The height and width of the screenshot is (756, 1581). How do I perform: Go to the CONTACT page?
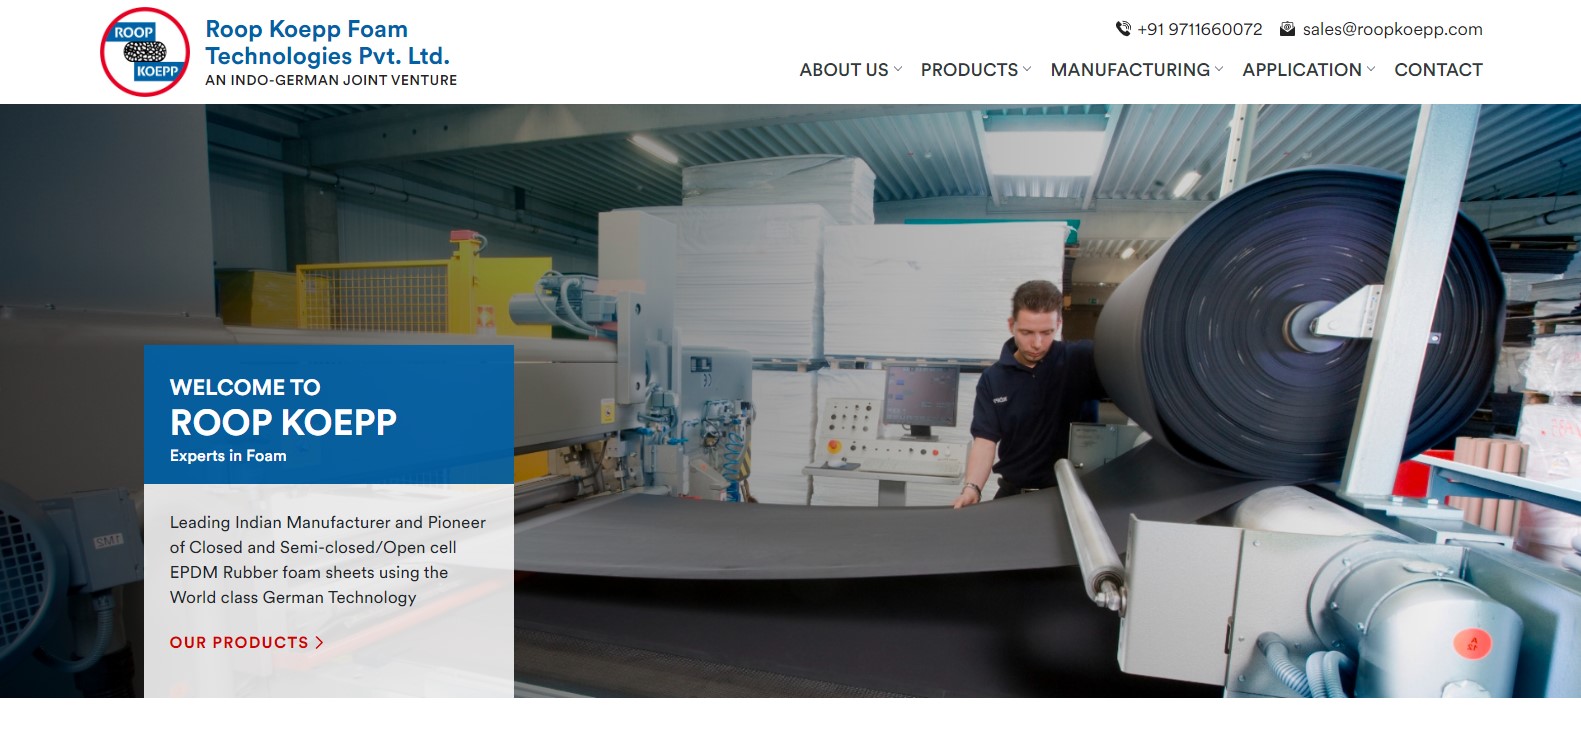coord(1438,70)
